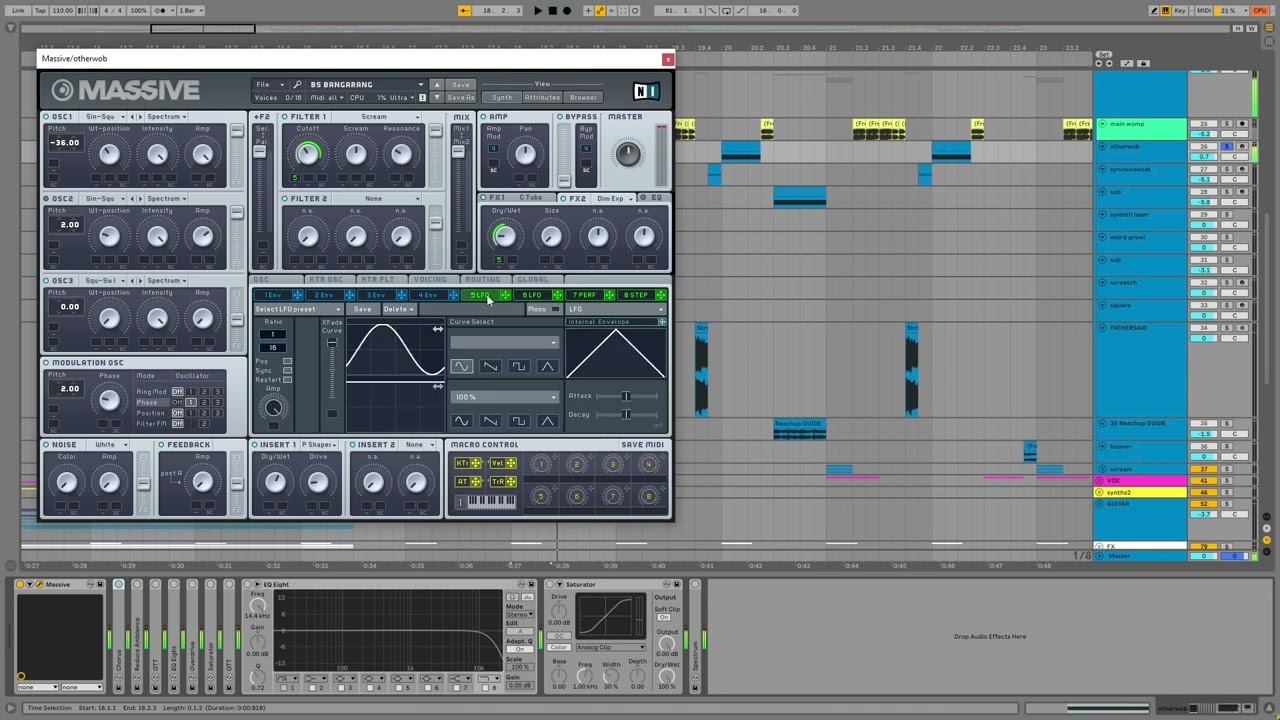1280x720 pixels.
Task: Select square wave in upper Curve Select row
Action: coord(518,367)
